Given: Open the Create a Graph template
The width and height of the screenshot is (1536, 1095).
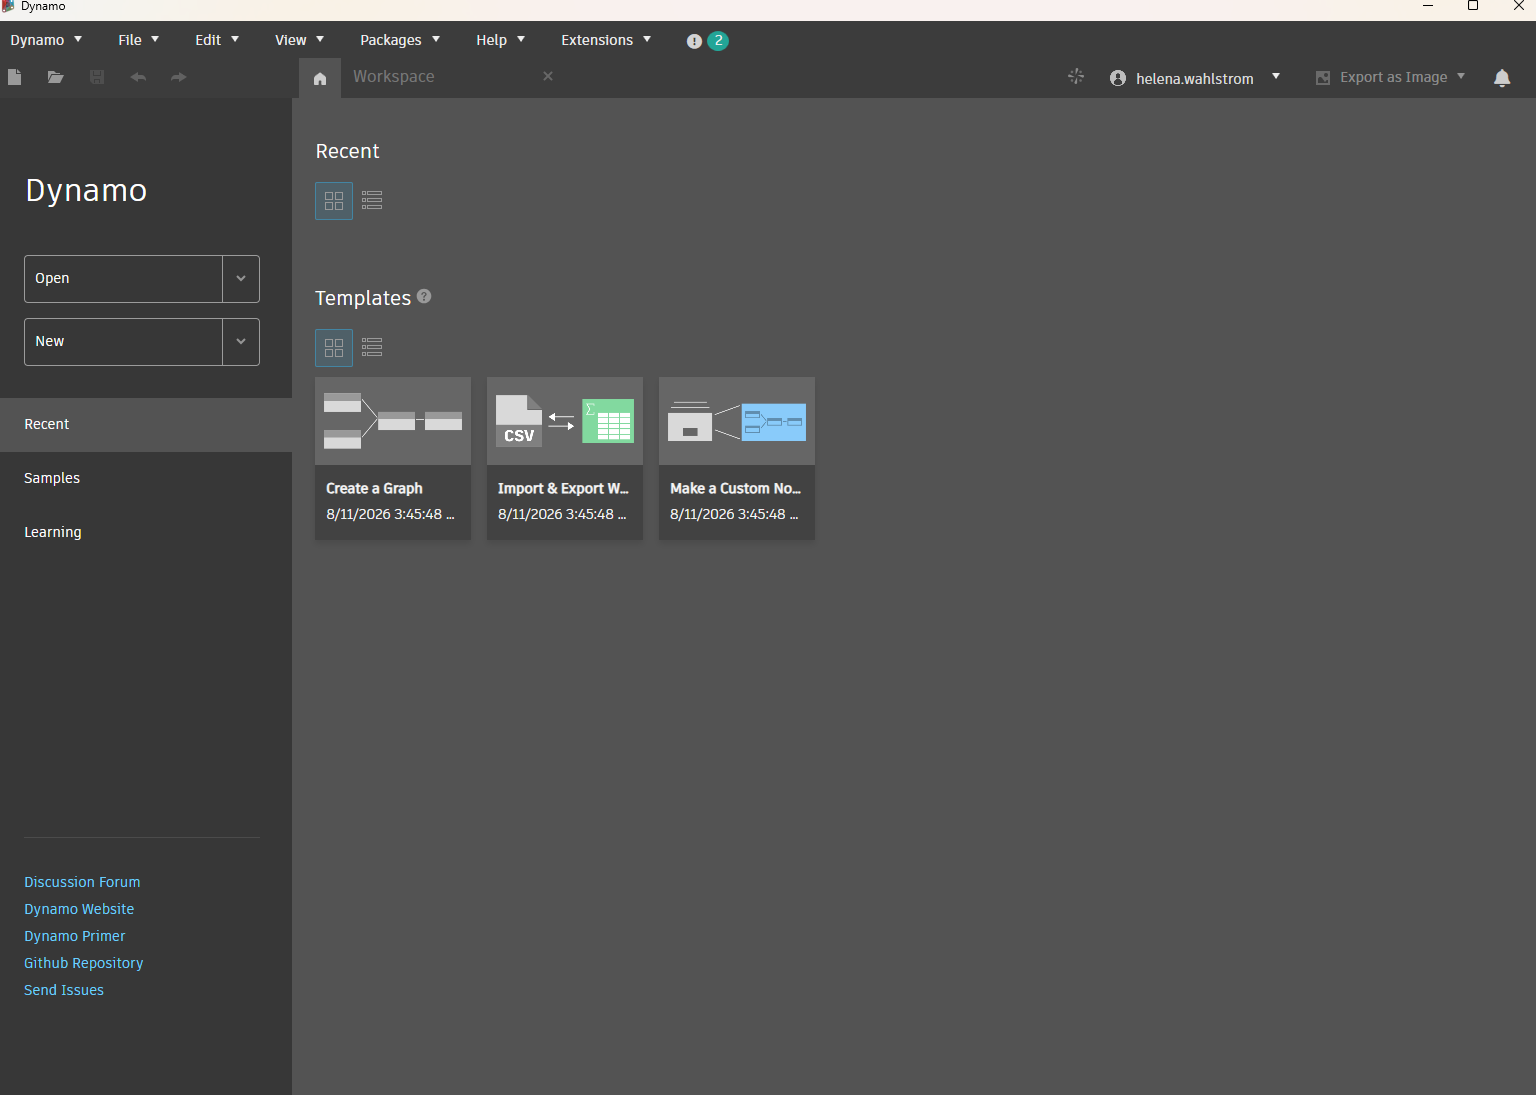Looking at the screenshot, I should tap(393, 458).
